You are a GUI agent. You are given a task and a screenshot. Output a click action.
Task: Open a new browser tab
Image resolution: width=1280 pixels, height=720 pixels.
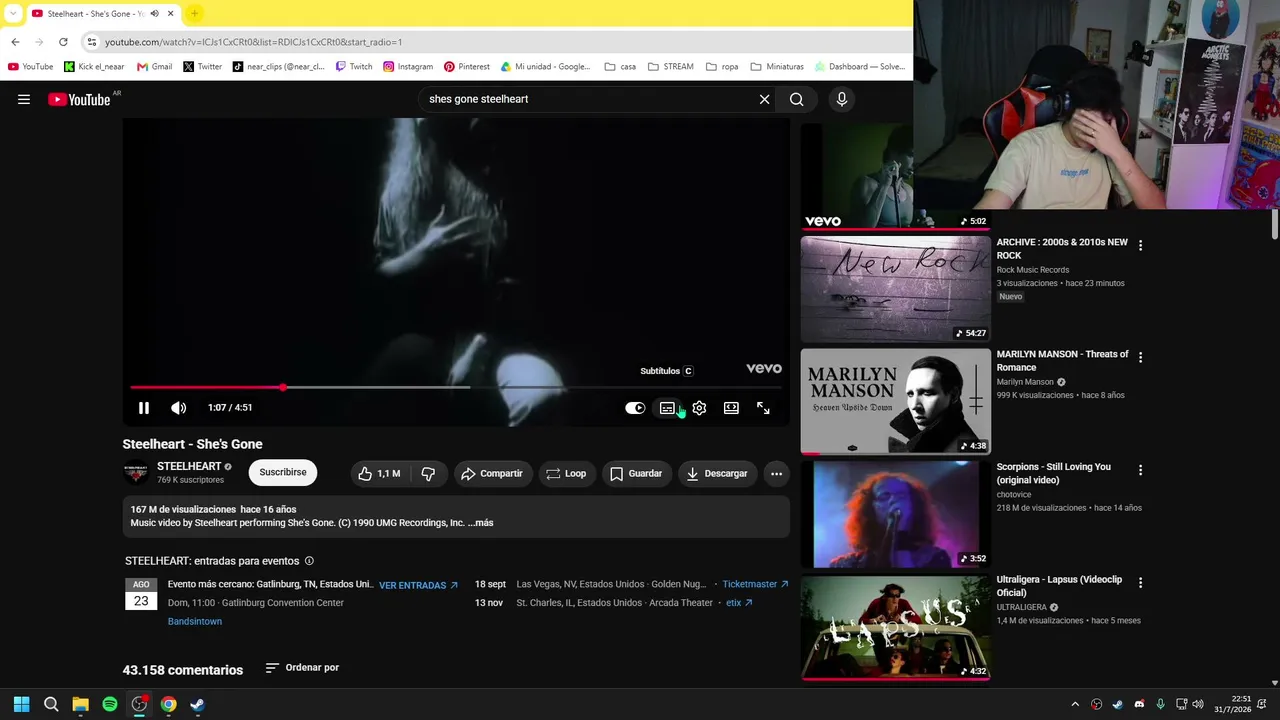pos(195,13)
